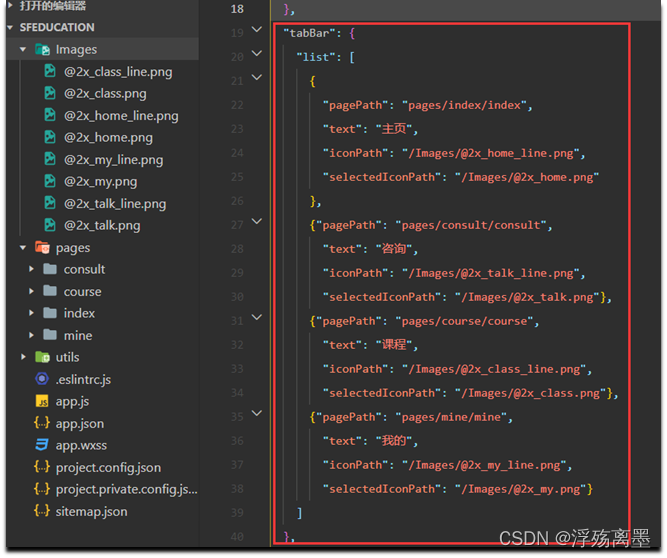Image resolution: width=667 pixels, height=558 pixels.
Task: Click the image icon beside @2x_home.png
Action: (50, 137)
